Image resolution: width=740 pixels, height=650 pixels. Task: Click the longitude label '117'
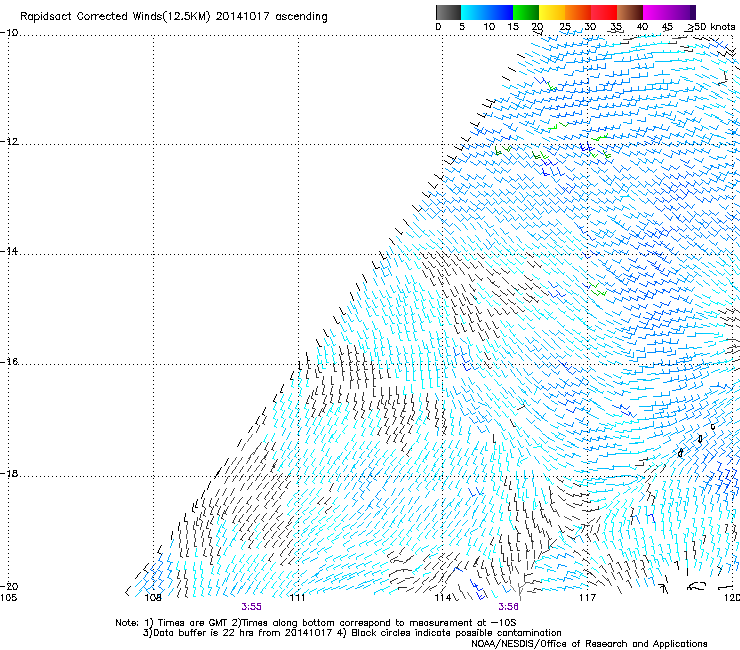click(587, 598)
